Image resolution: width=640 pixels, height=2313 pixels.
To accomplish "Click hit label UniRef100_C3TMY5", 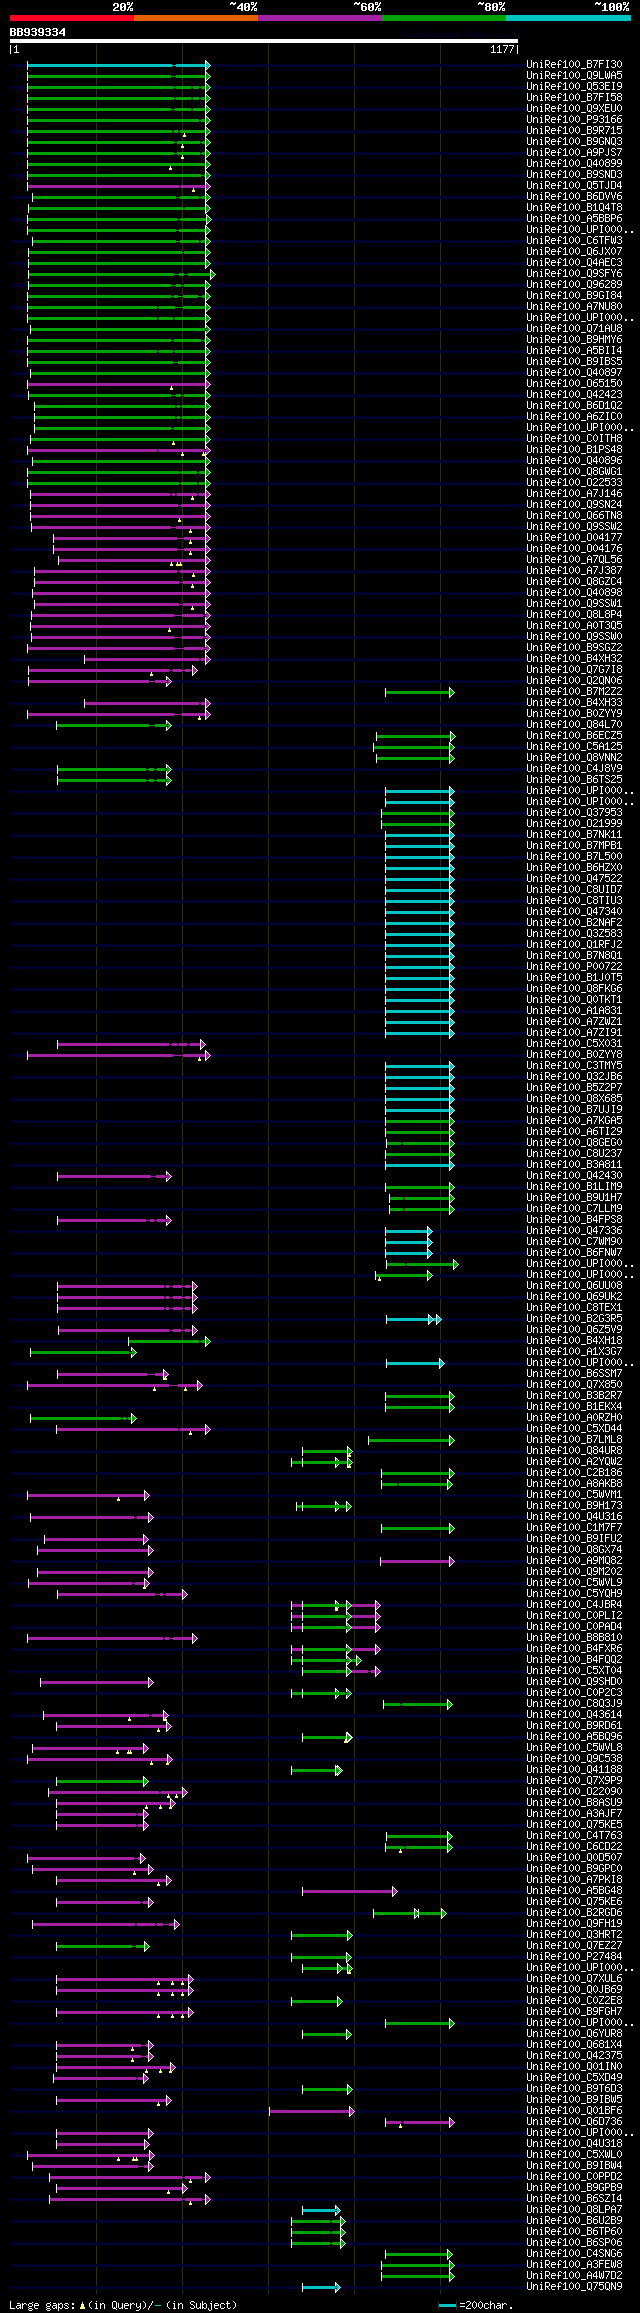I will [x=574, y=1066].
